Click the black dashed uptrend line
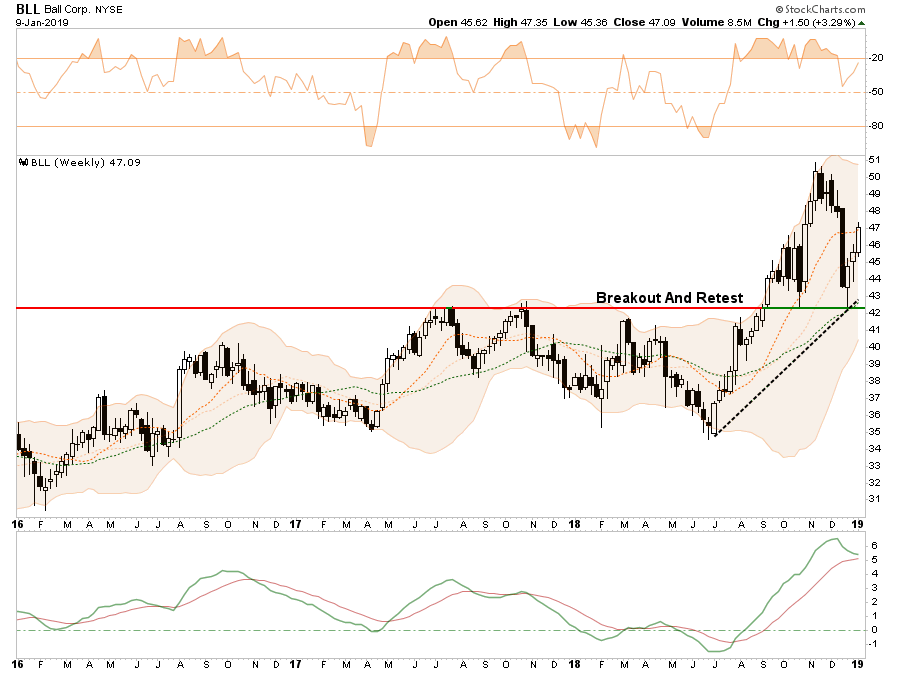The height and width of the screenshot is (673, 900). [x=786, y=367]
